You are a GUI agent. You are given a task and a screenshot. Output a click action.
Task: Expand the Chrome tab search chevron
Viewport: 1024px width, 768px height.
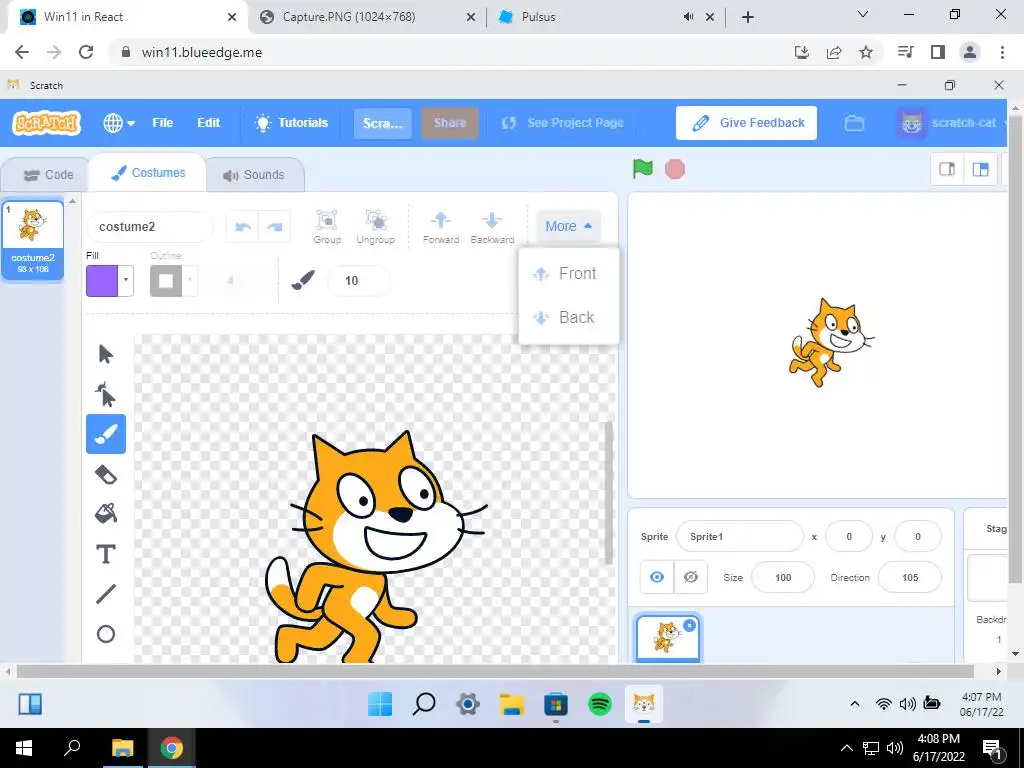(x=863, y=15)
